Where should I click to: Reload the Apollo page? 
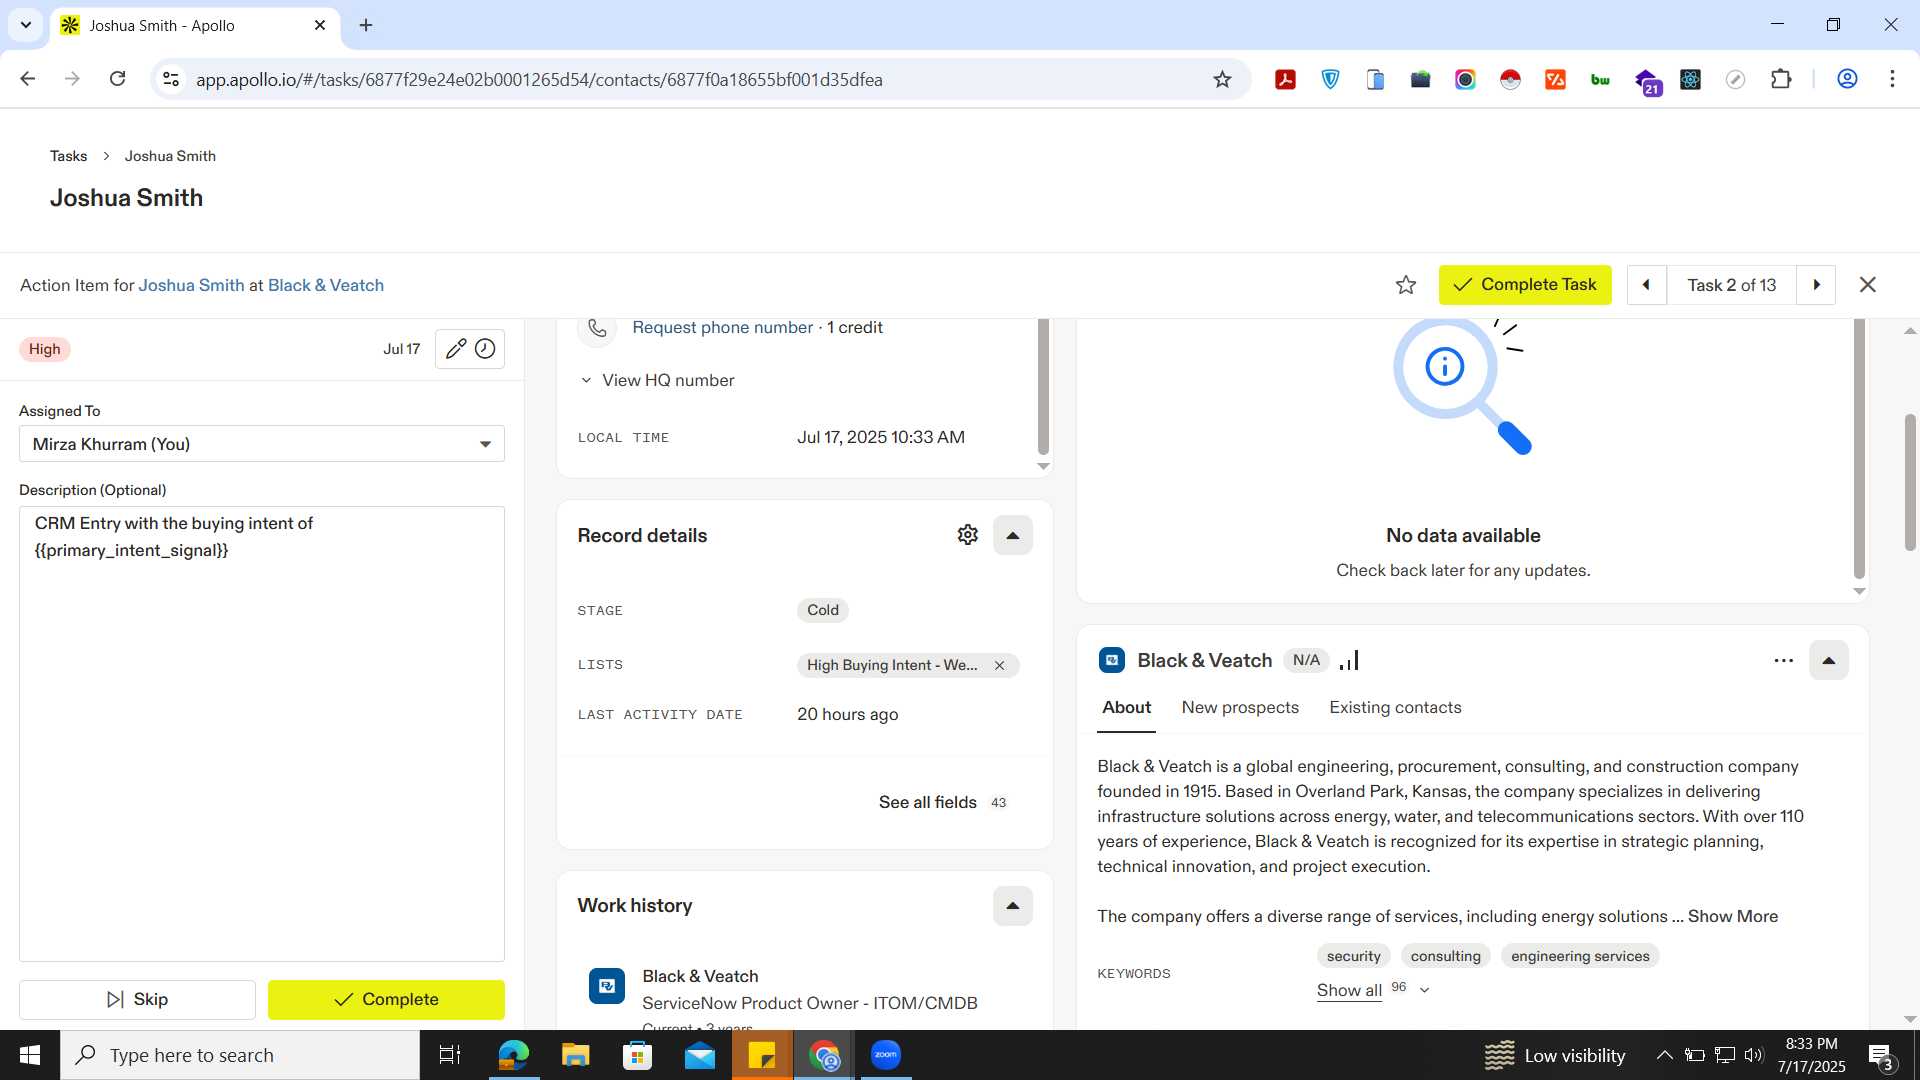(117, 79)
